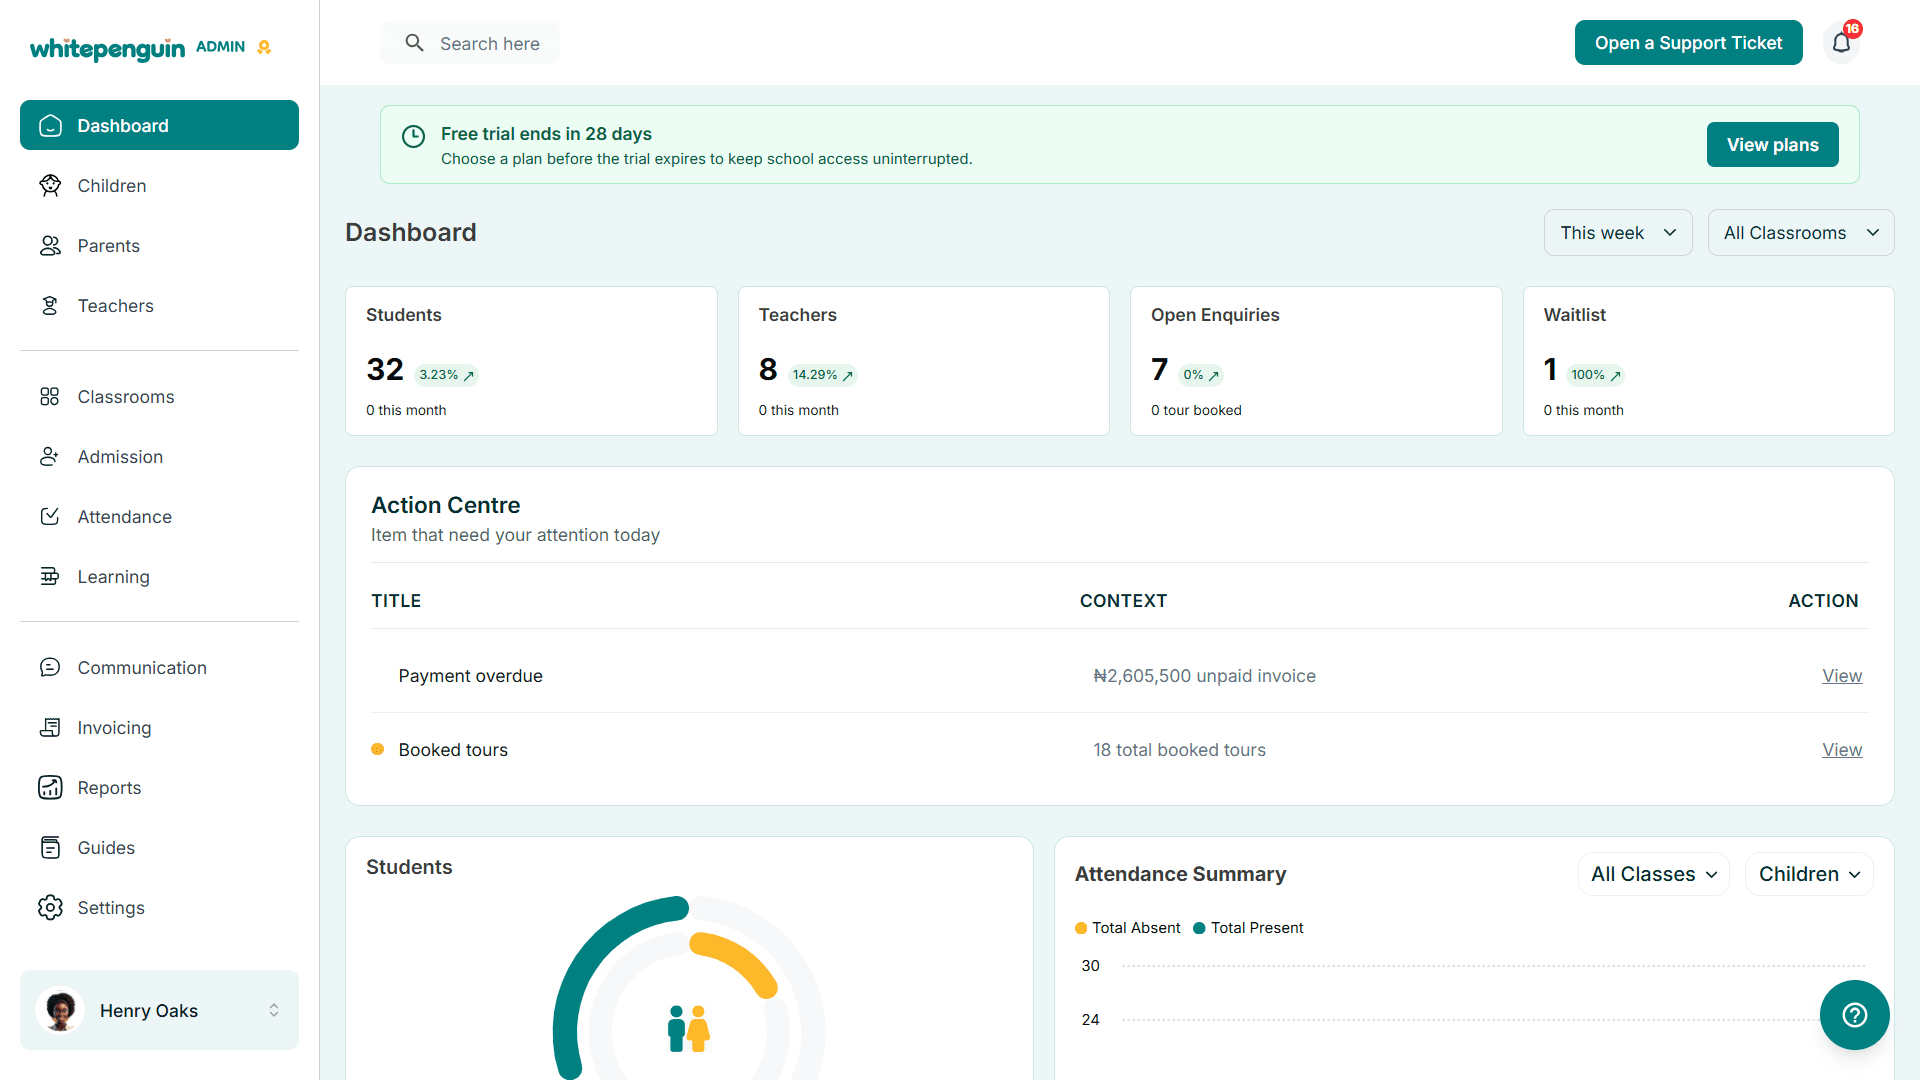Click the free trial clock icon
The height and width of the screenshot is (1080, 1920).
click(413, 136)
